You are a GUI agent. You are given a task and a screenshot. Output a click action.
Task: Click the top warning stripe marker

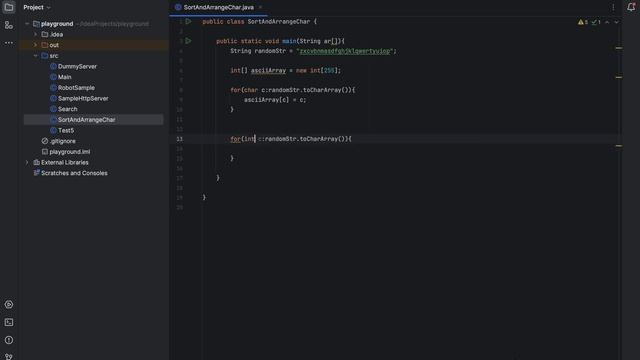pos(619,48)
